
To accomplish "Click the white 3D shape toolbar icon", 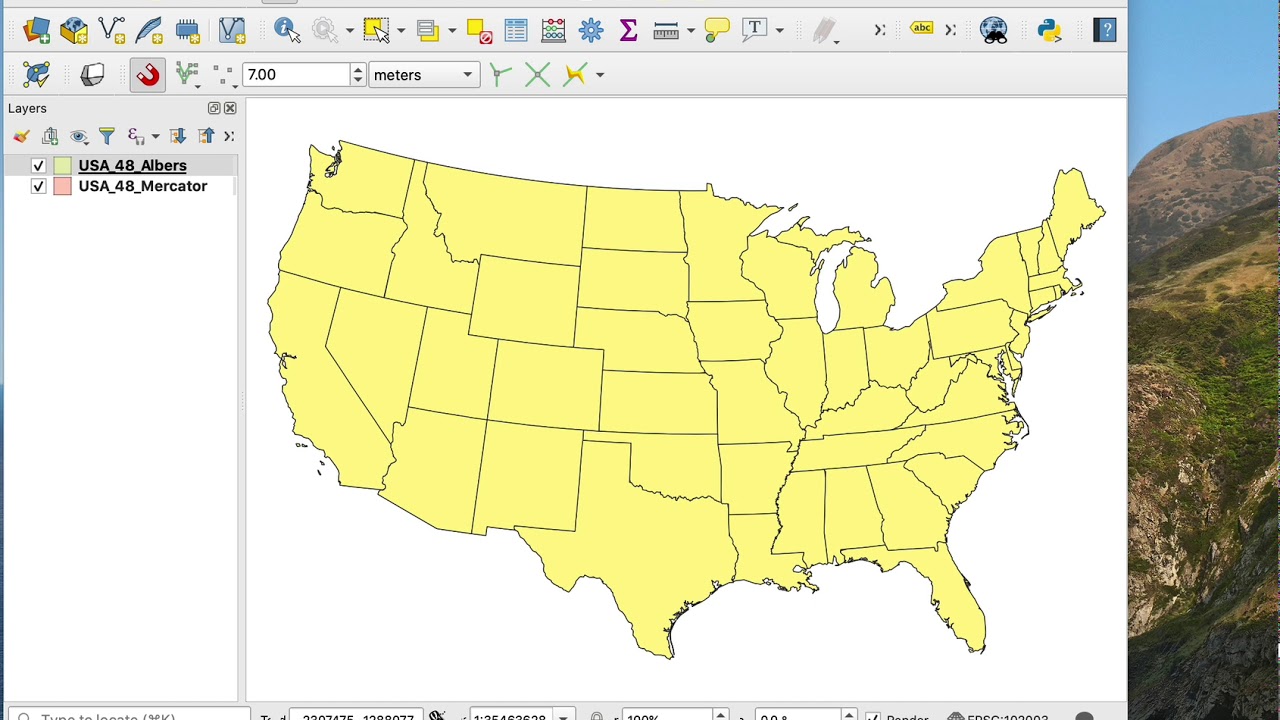I will coord(92,74).
